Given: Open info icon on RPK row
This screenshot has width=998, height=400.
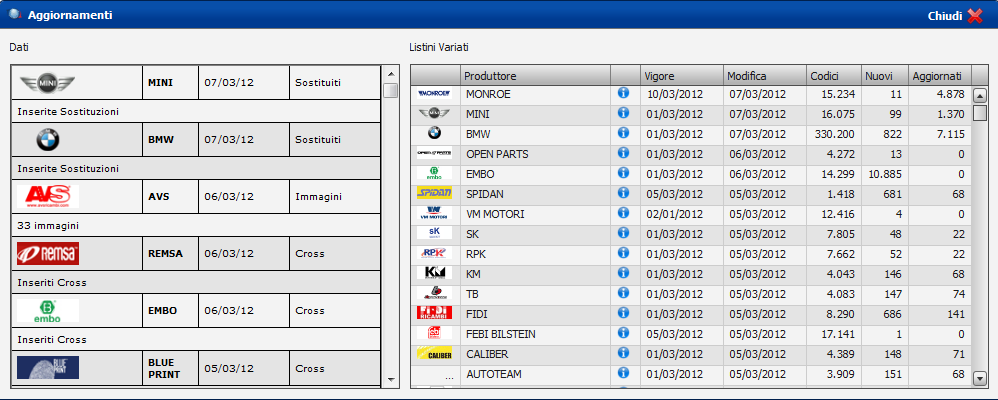Looking at the screenshot, I should 623,253.
